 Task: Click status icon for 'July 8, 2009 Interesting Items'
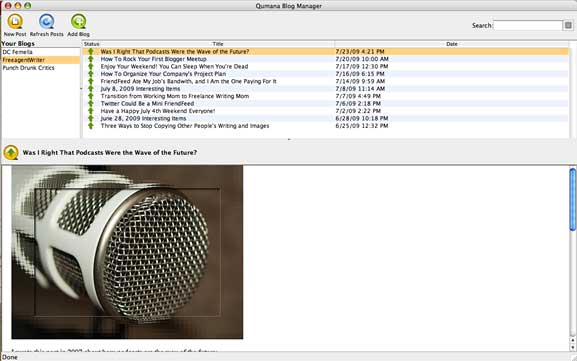91,89
